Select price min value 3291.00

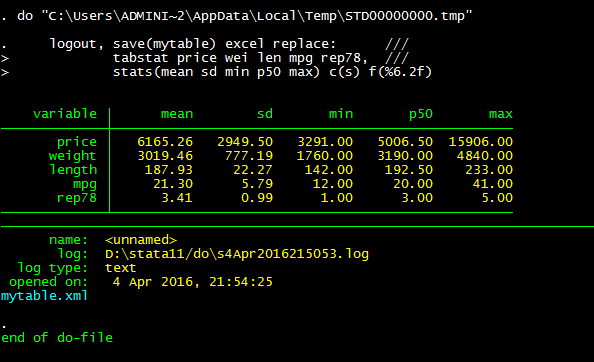click(x=325, y=142)
